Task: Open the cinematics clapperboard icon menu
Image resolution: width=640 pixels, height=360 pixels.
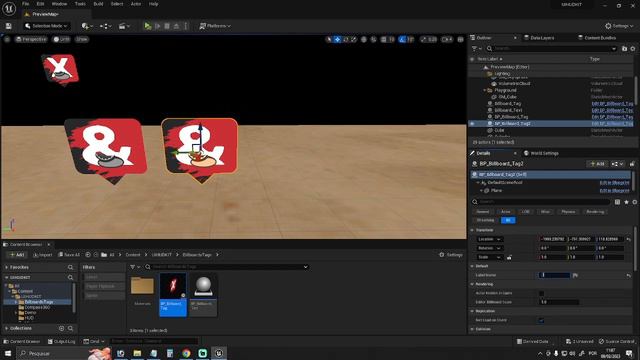Action: tap(124, 26)
